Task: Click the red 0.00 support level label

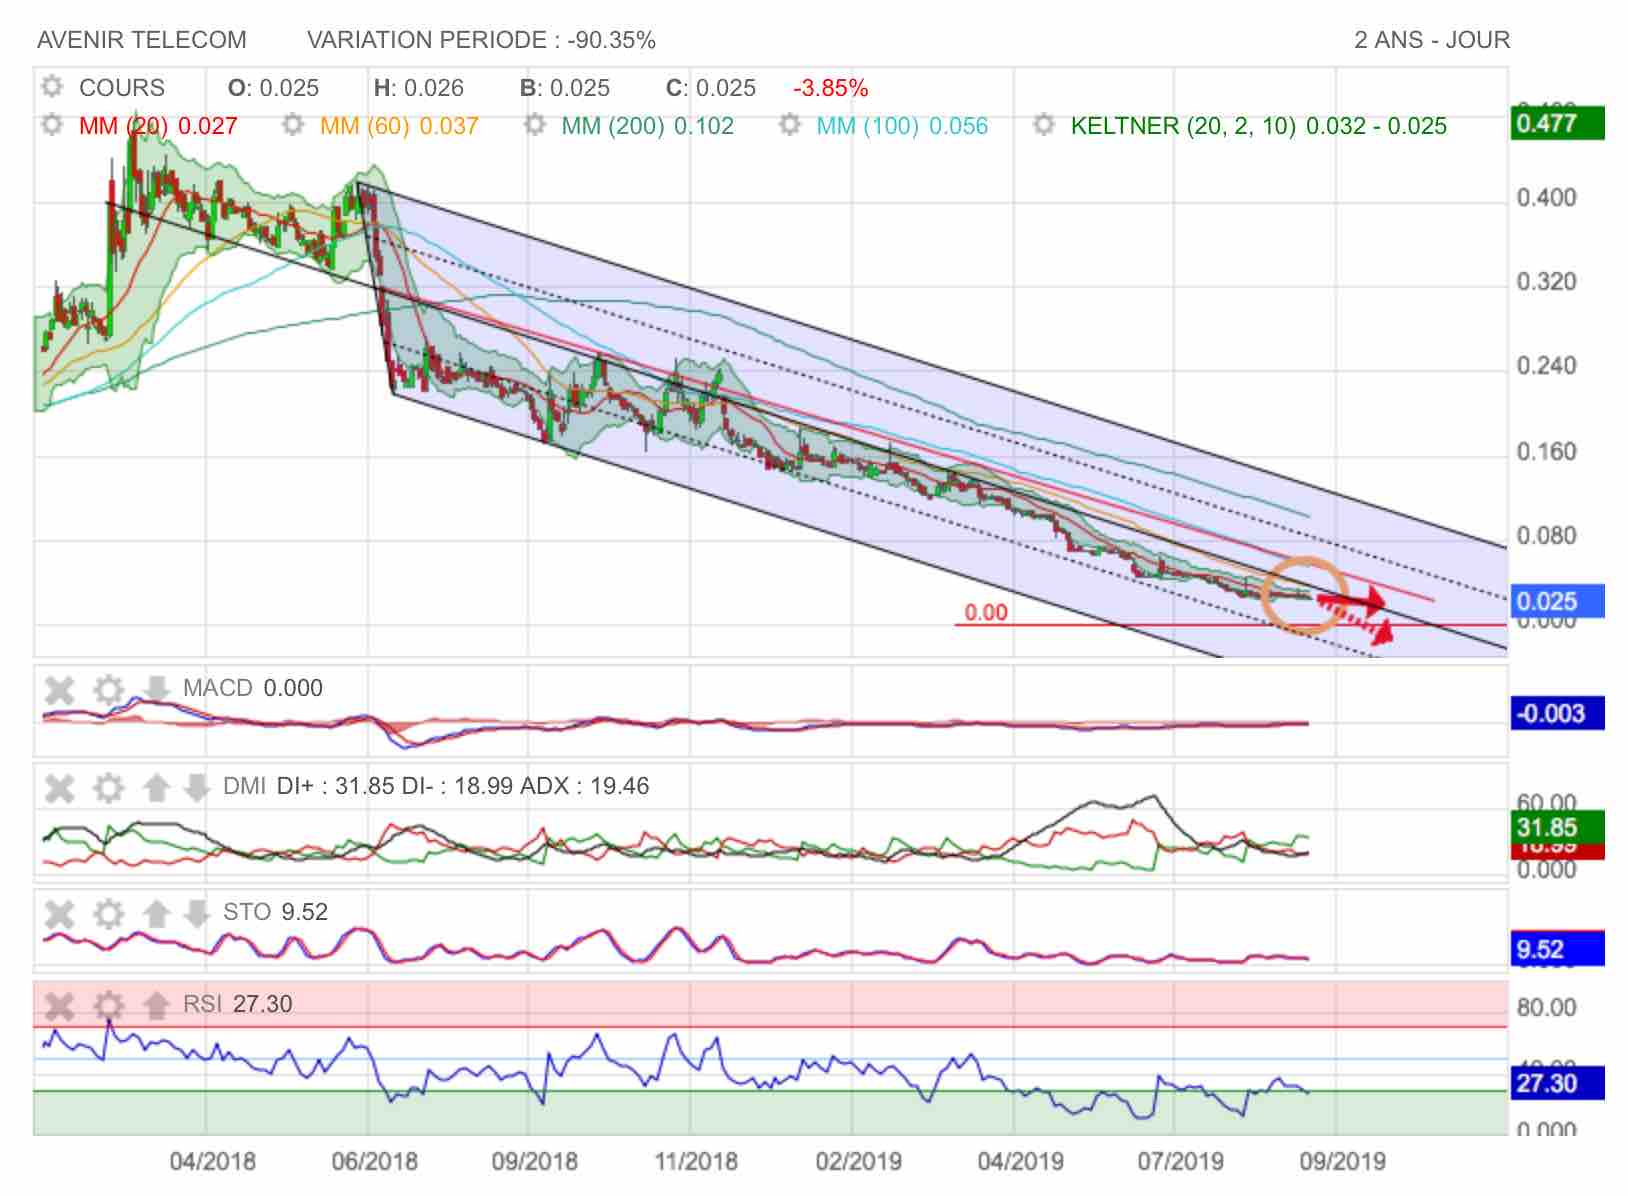Action: [x=986, y=612]
